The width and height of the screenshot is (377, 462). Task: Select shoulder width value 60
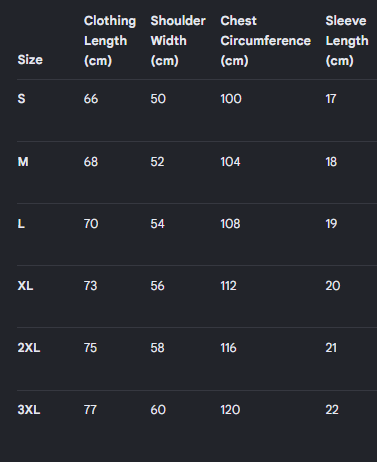tap(158, 410)
